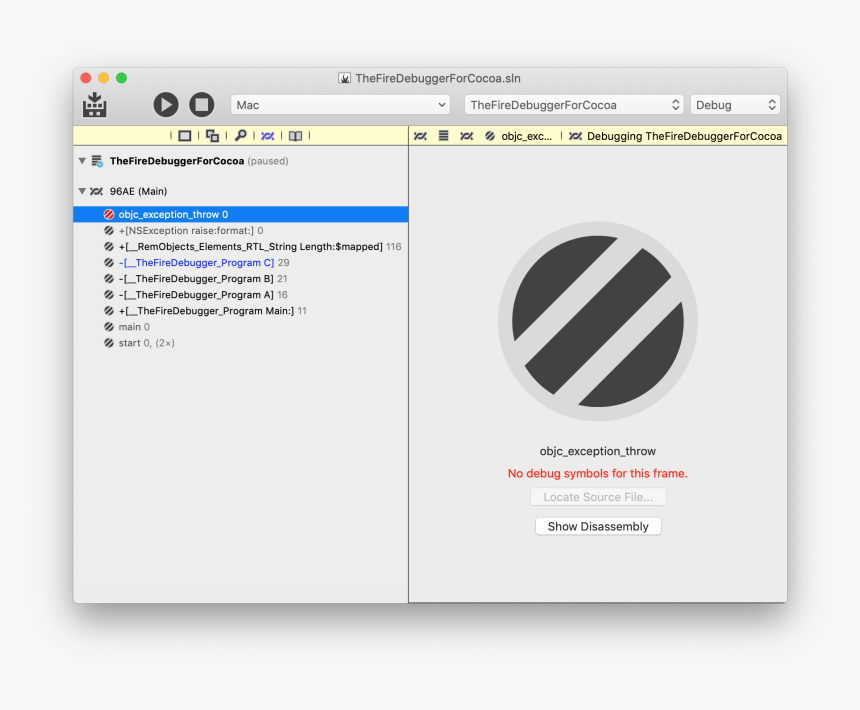Select the single-frame view icon
Screen dimensions: 860x710
click(x=186, y=135)
